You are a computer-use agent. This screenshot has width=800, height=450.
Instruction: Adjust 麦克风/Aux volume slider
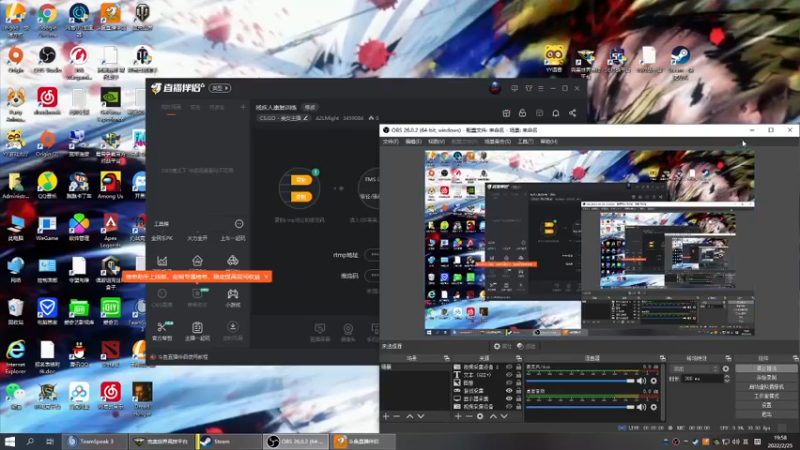[581, 381]
